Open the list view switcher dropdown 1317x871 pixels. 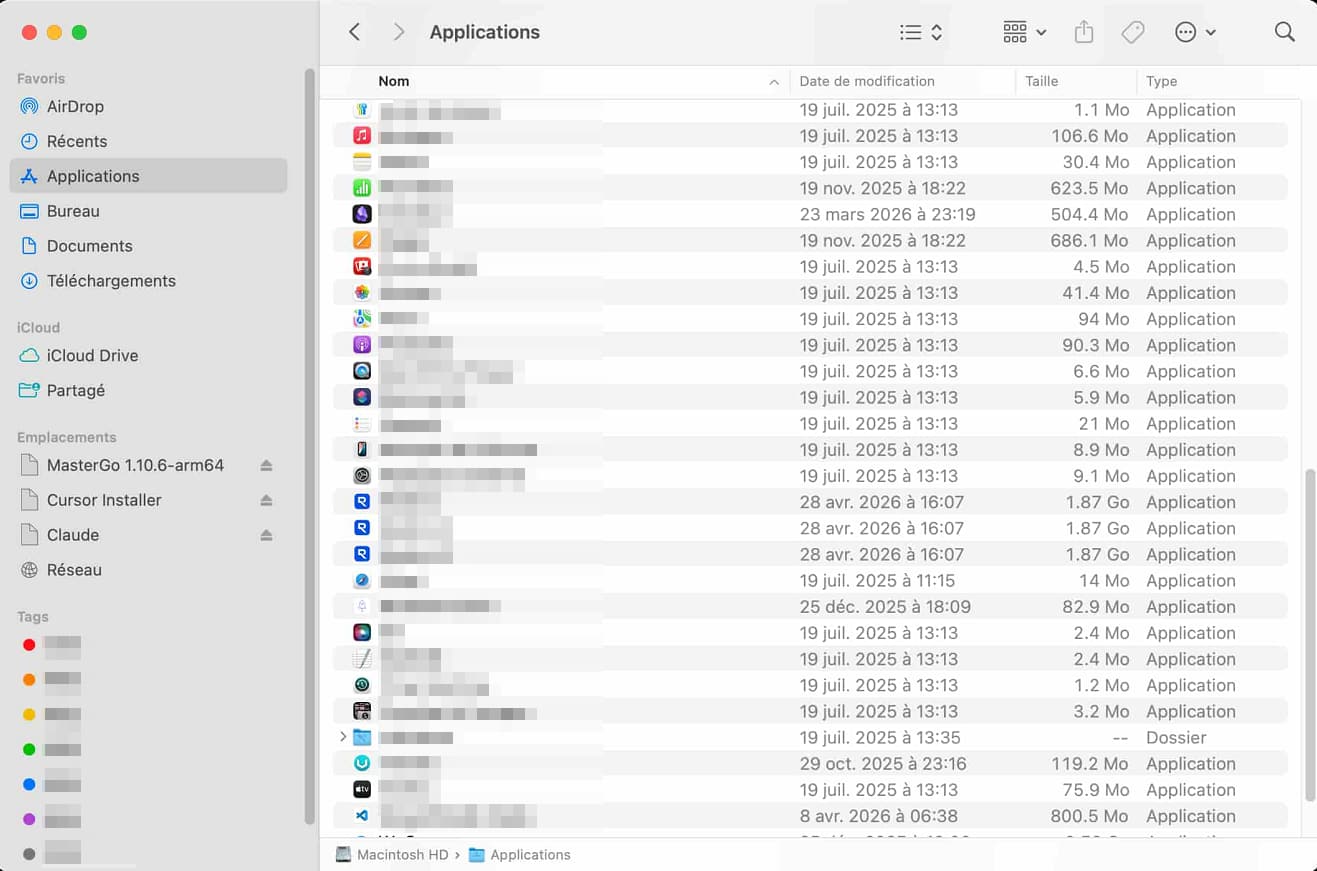[921, 32]
